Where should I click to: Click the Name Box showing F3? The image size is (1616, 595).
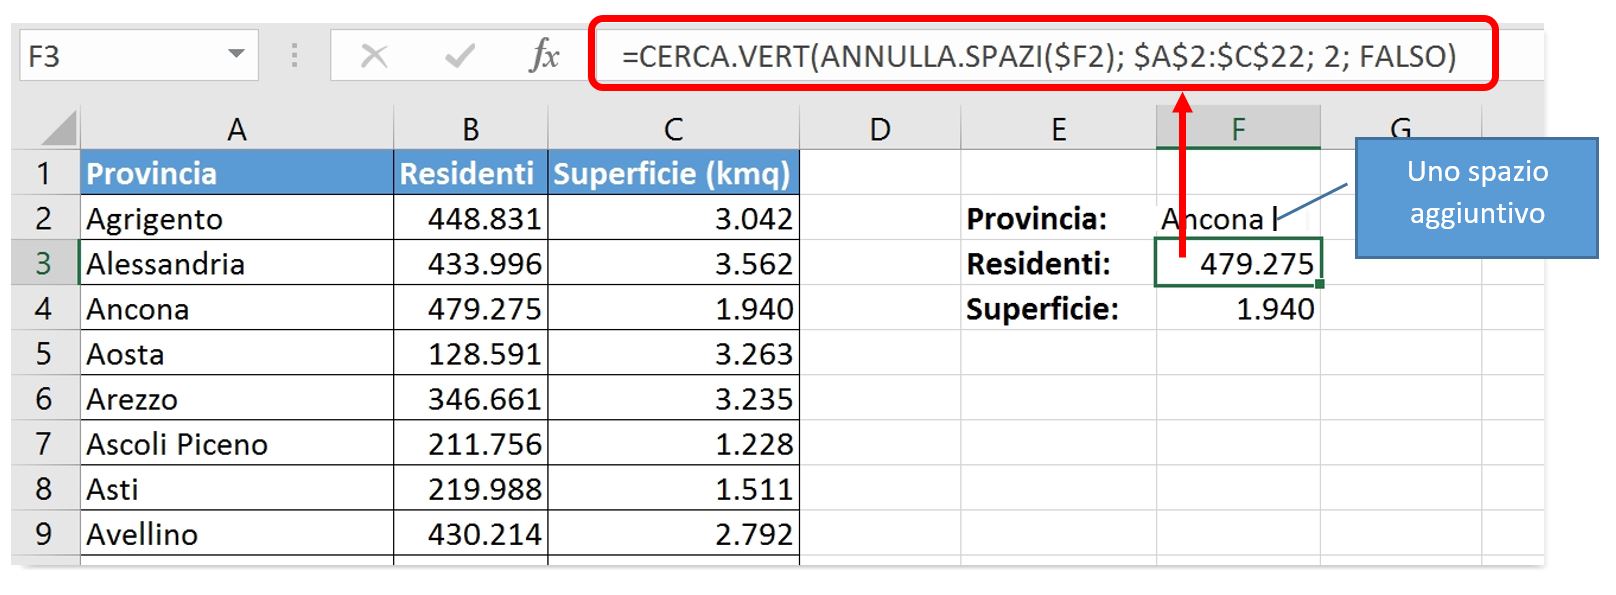(139, 55)
